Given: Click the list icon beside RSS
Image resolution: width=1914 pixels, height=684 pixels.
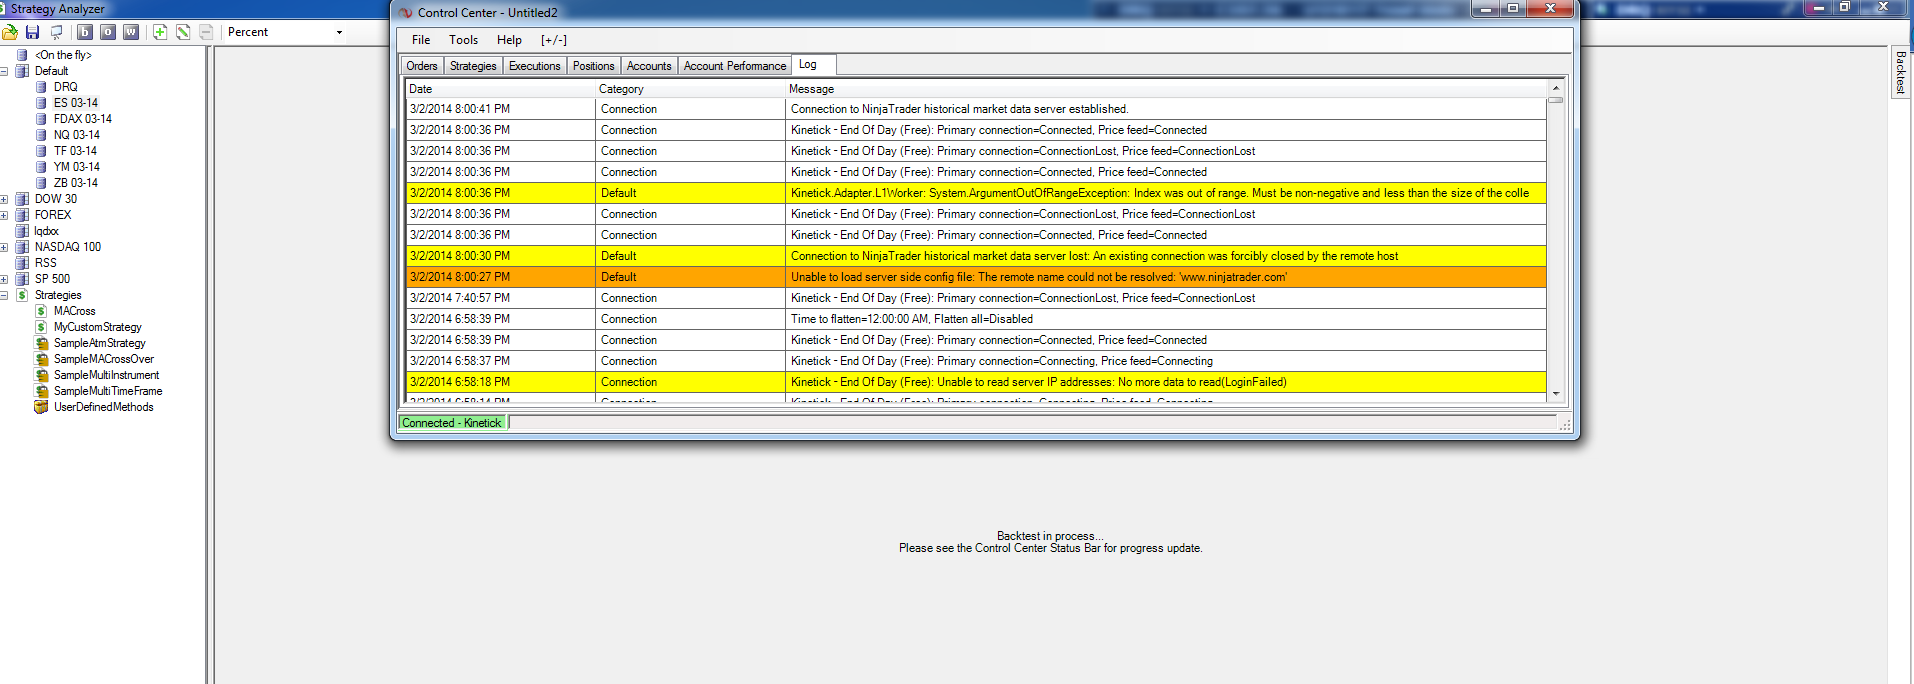Looking at the screenshot, I should coord(22,263).
